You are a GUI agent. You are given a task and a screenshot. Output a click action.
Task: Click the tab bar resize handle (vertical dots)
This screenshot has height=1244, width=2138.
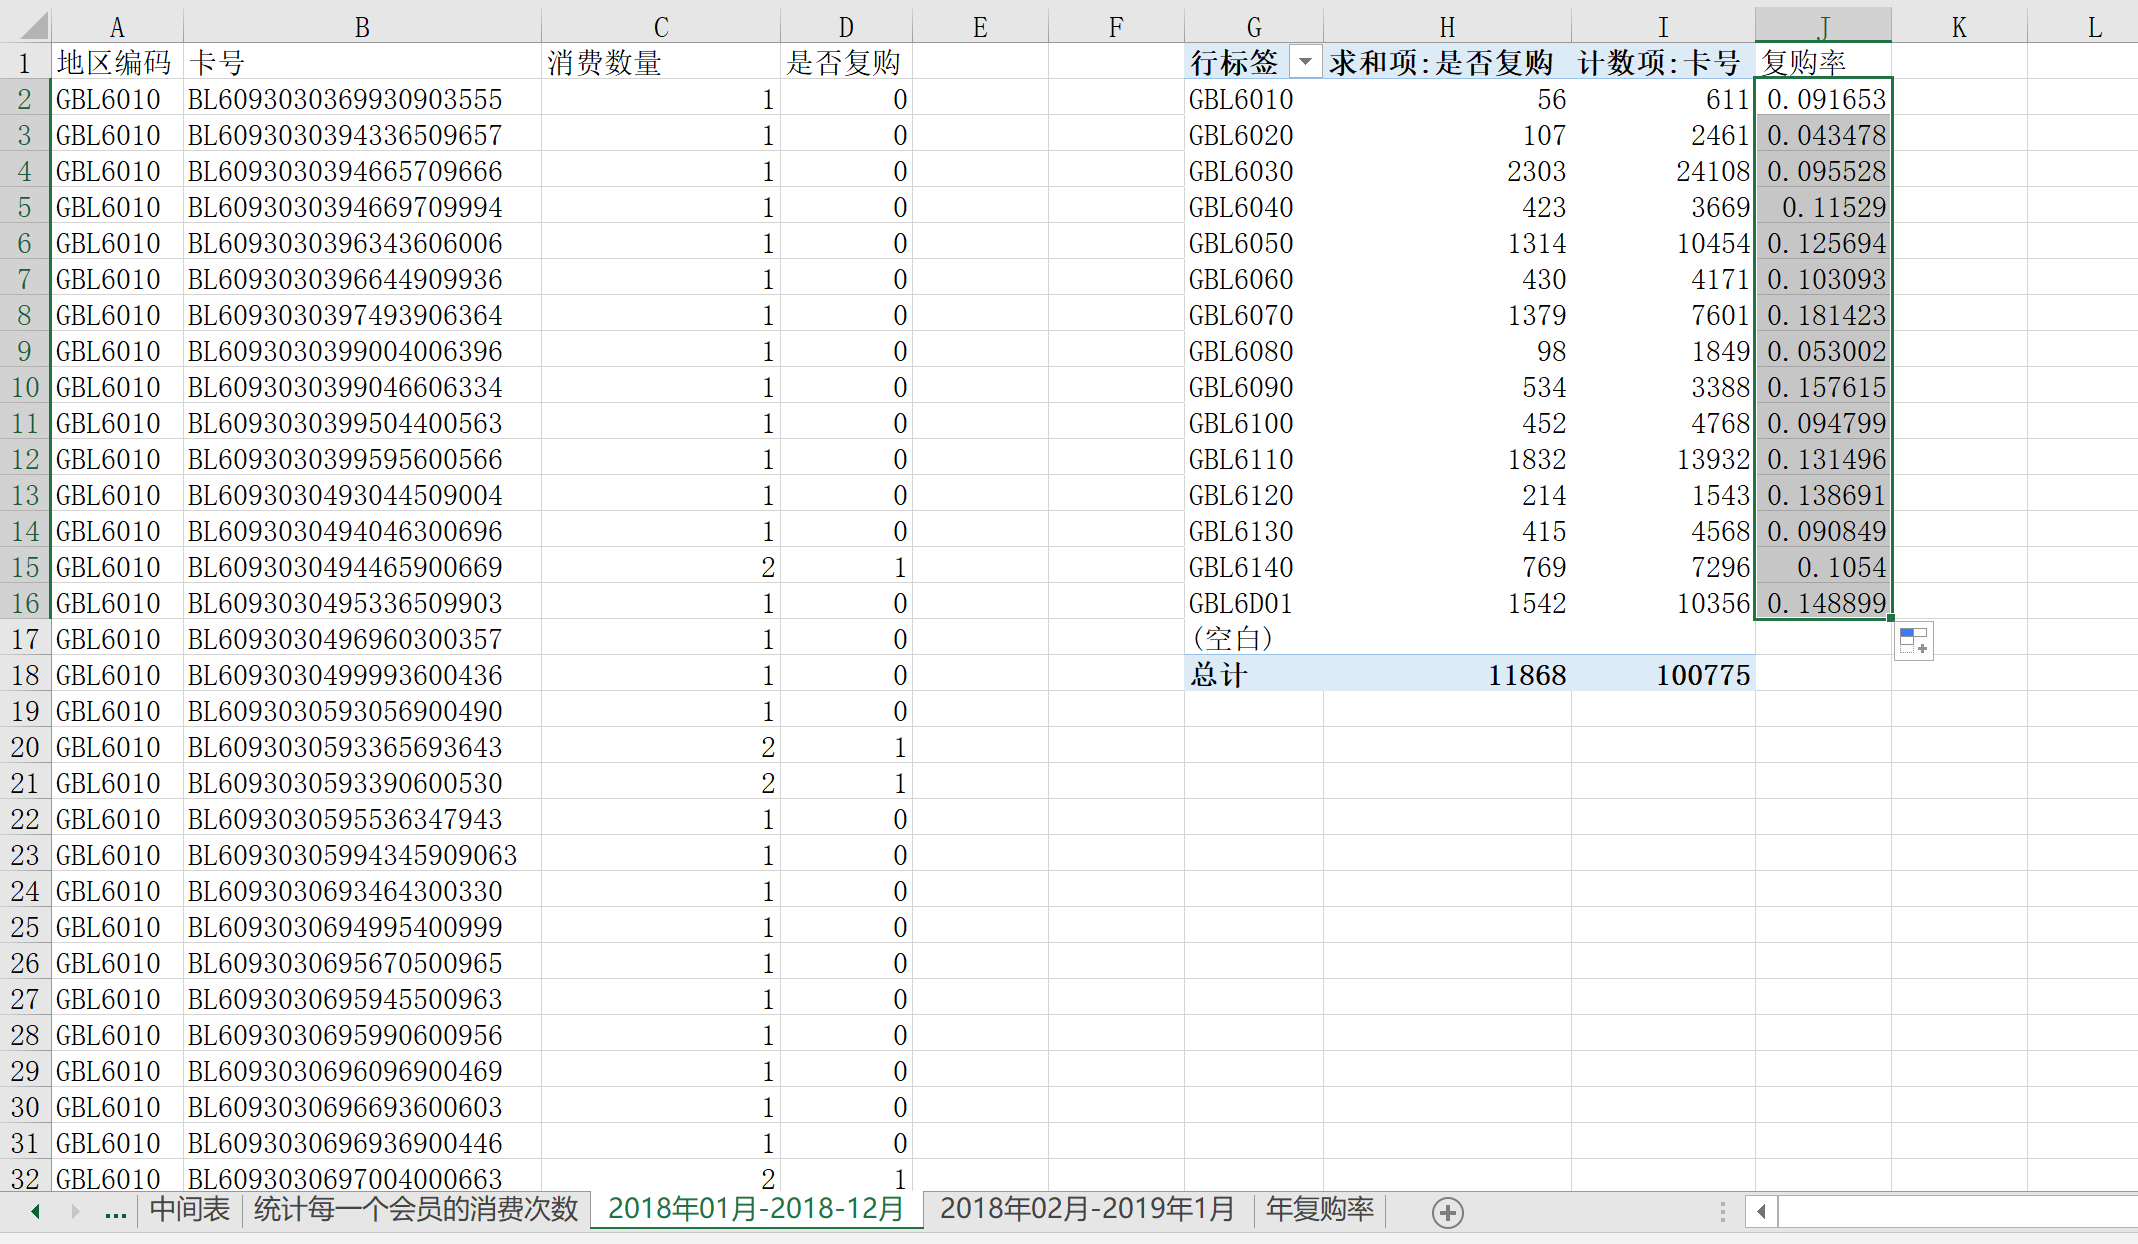point(1722,1212)
